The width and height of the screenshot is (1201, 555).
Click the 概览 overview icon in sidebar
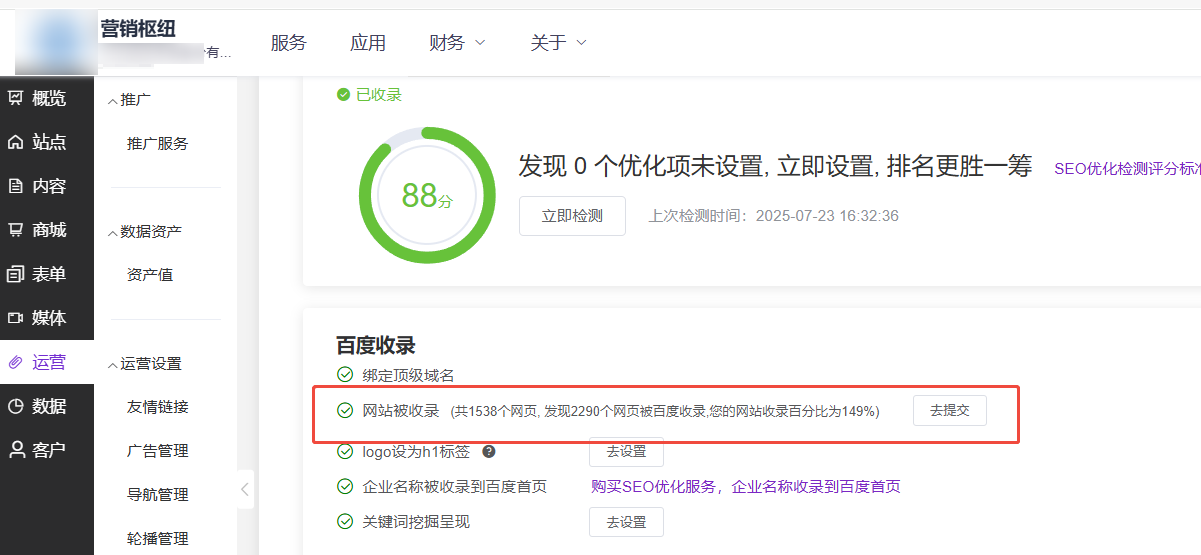pyautogui.click(x=15, y=98)
